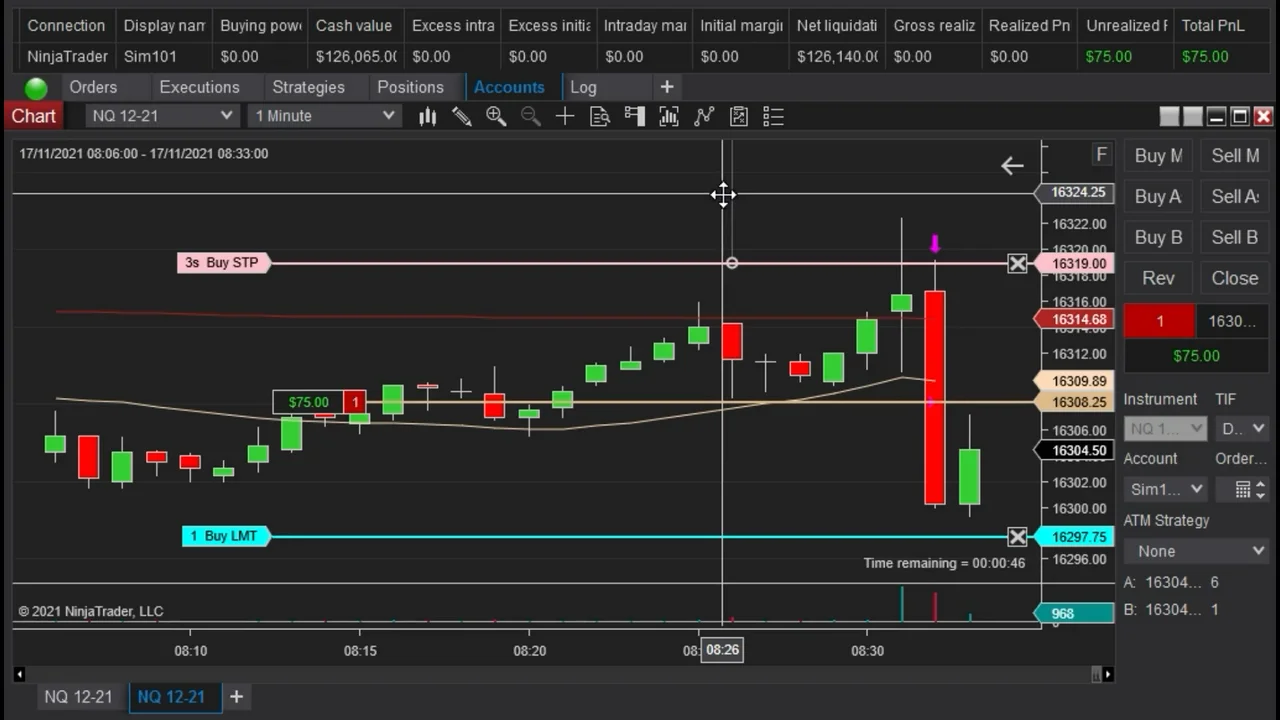
Task: Add a new chart tab with plus
Action: pos(236,696)
